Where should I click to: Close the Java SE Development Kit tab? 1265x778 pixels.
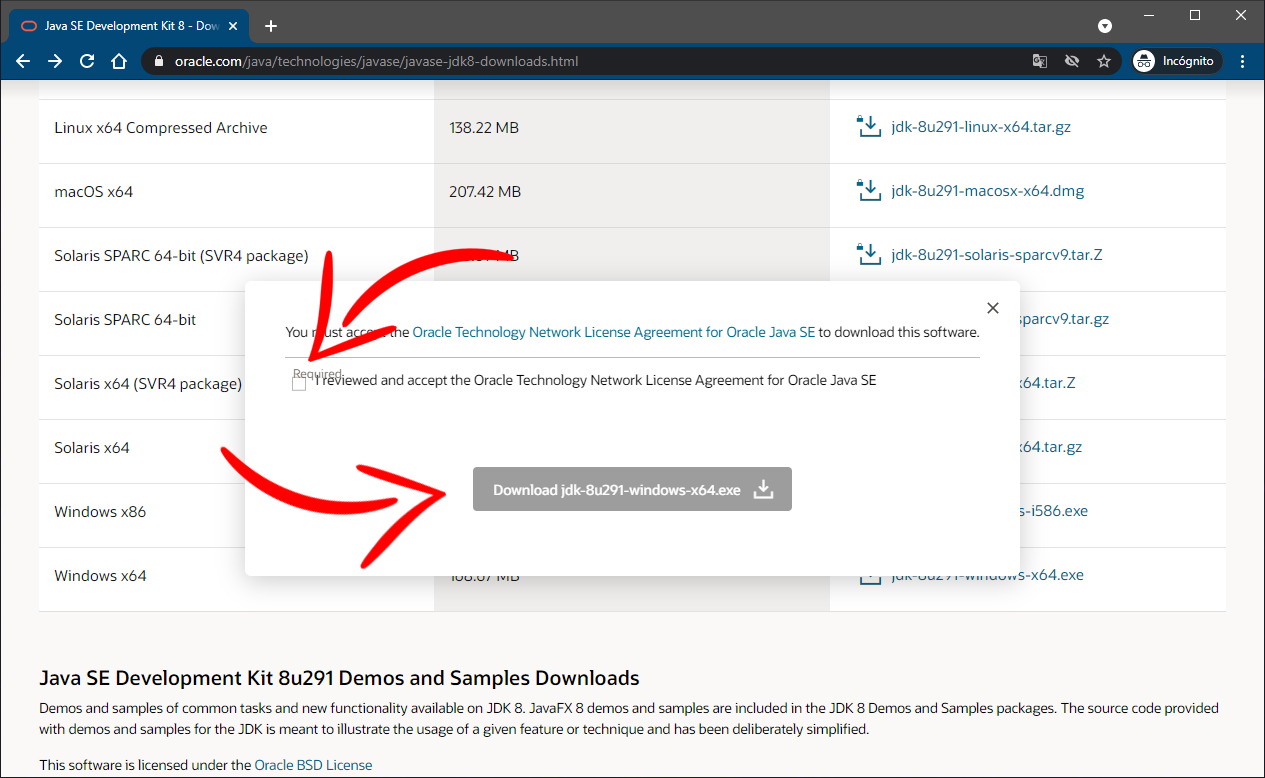[233, 26]
